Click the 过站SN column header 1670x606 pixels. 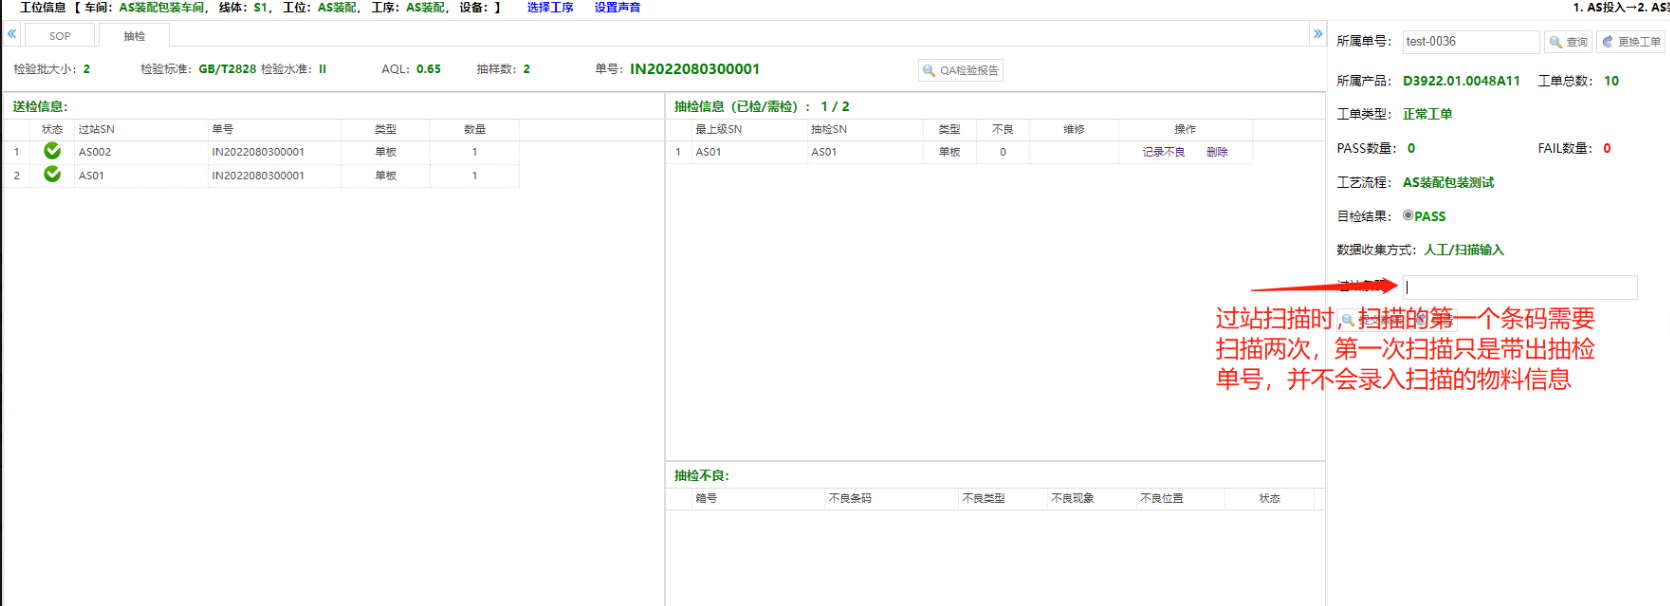tap(97, 129)
